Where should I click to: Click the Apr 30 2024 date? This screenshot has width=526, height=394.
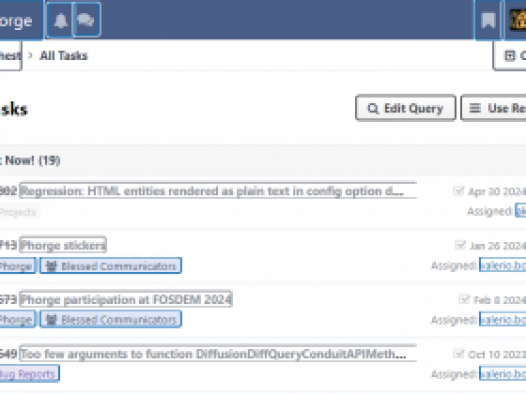(x=497, y=191)
